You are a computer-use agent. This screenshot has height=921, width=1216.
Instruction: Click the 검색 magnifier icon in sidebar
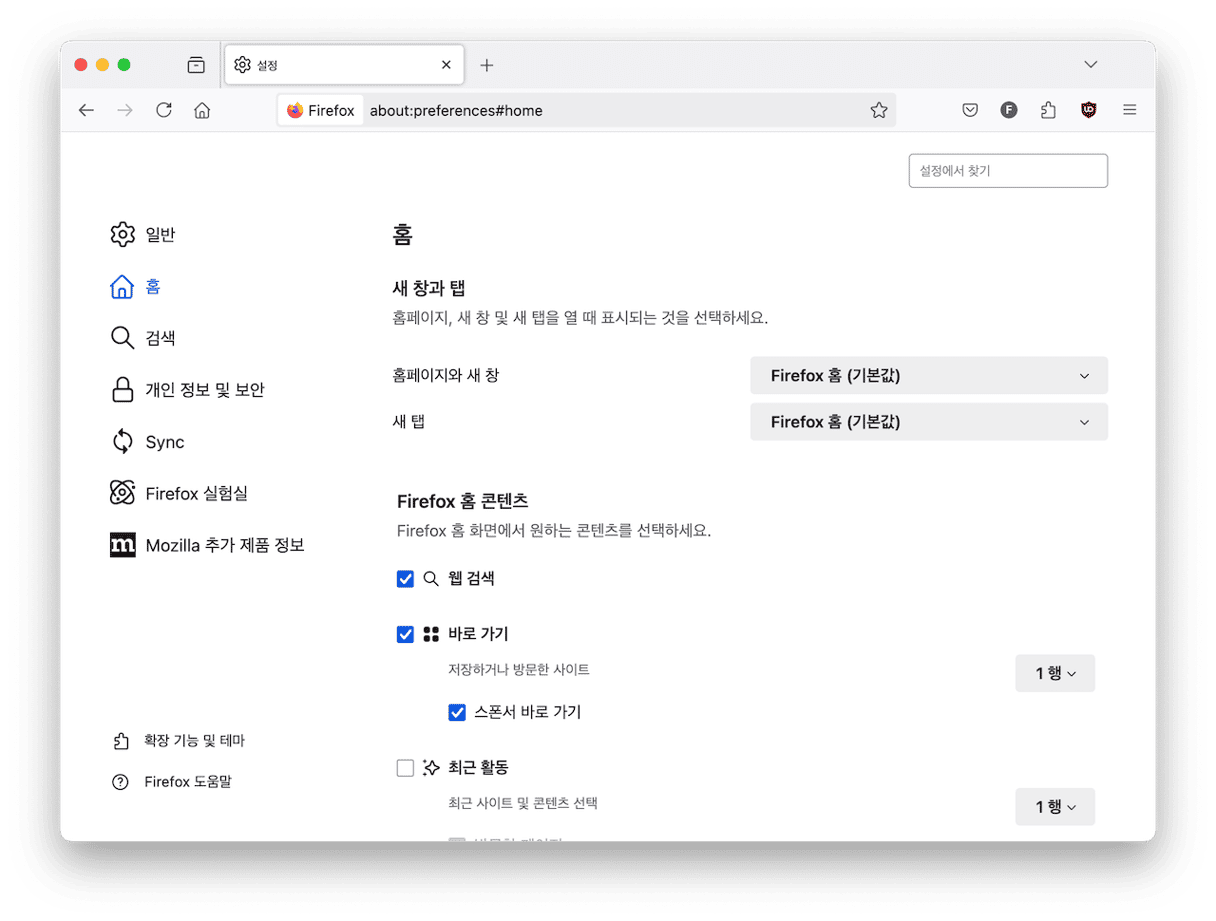point(122,338)
